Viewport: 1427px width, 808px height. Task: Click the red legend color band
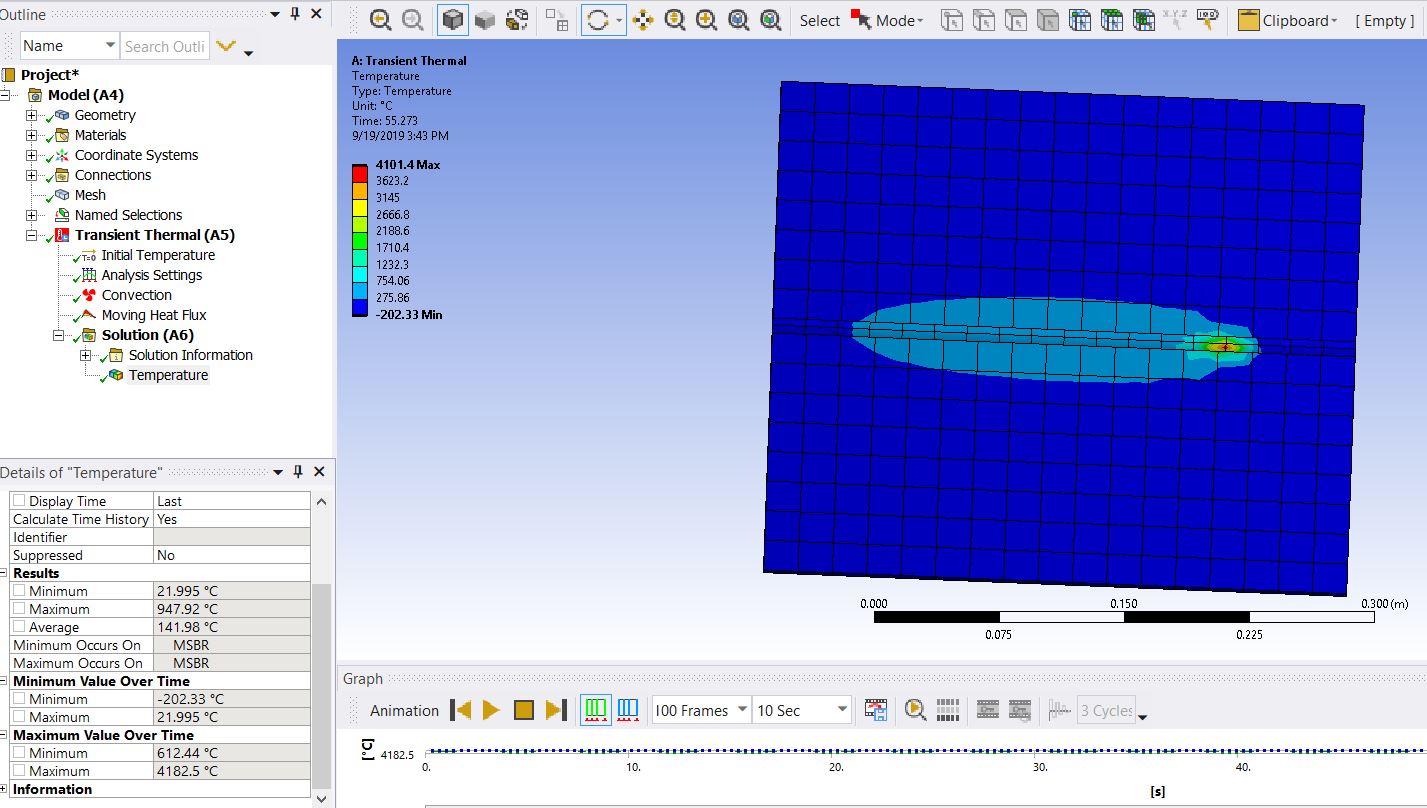[x=359, y=174]
